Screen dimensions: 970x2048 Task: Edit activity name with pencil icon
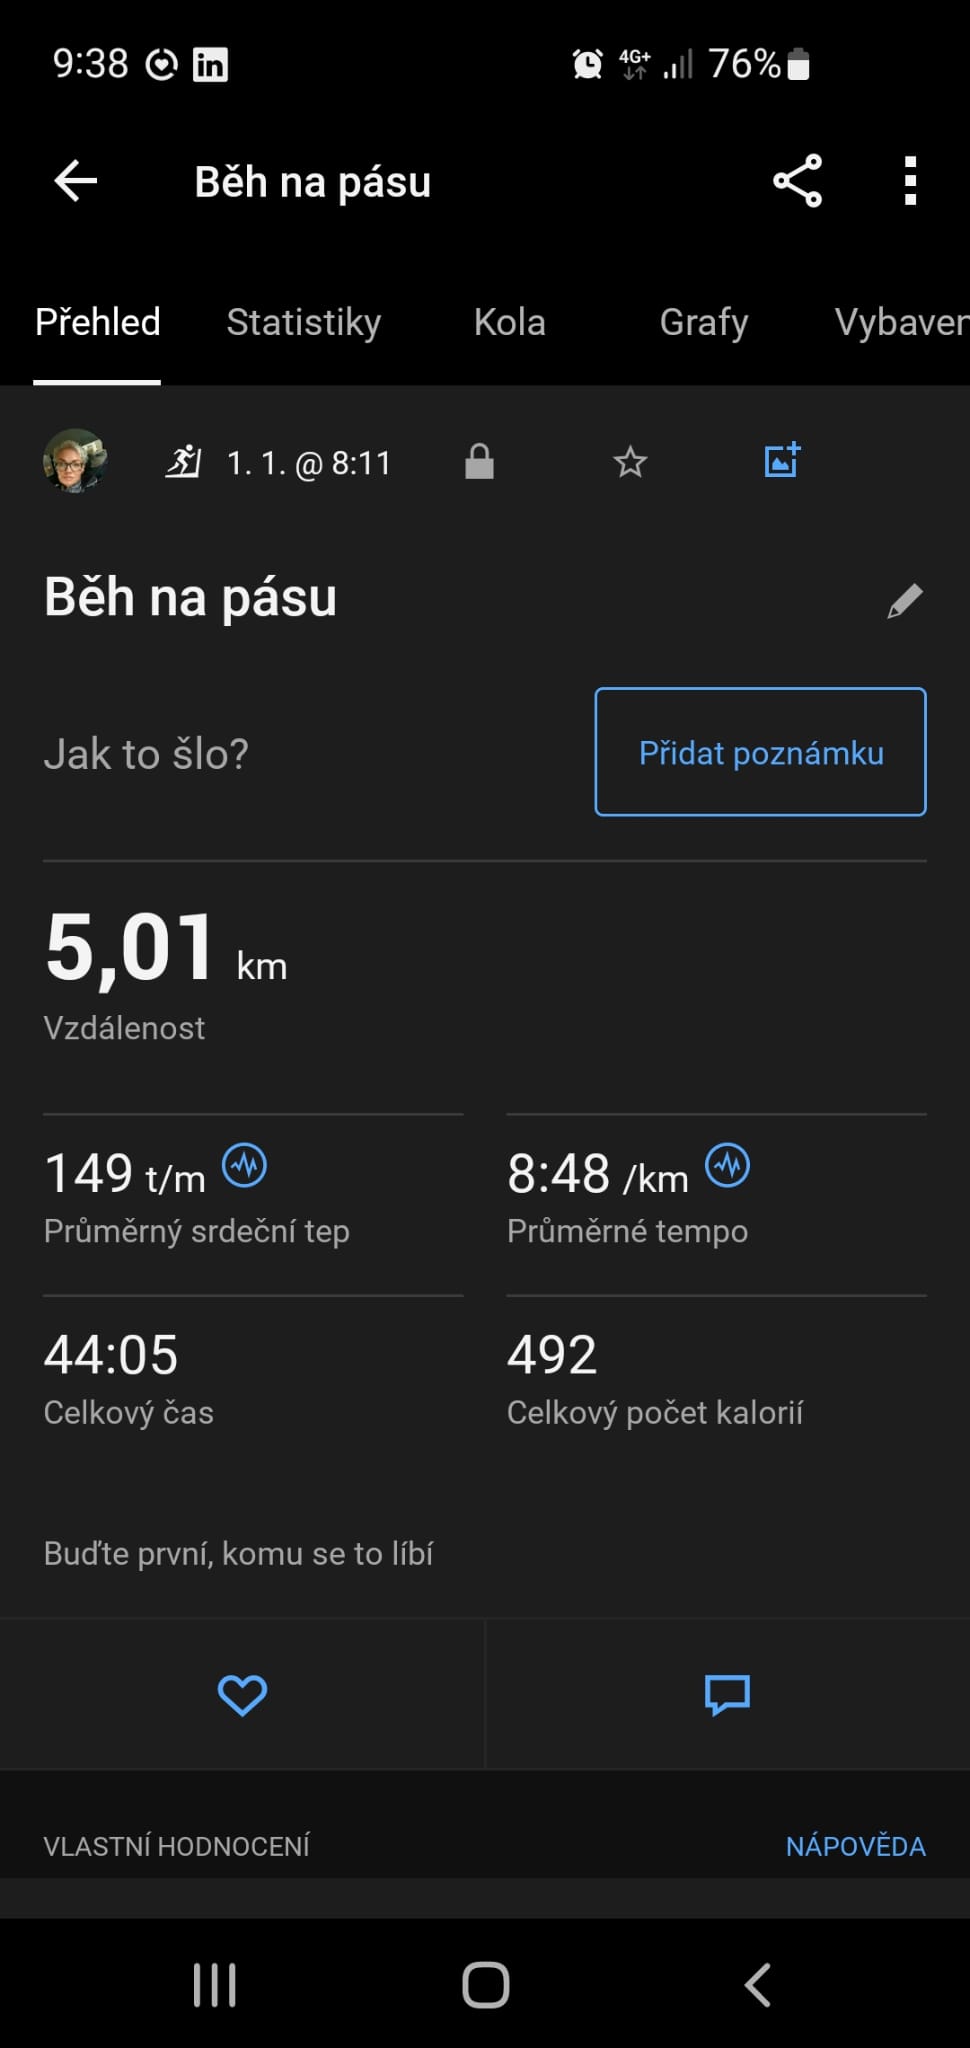coord(905,601)
